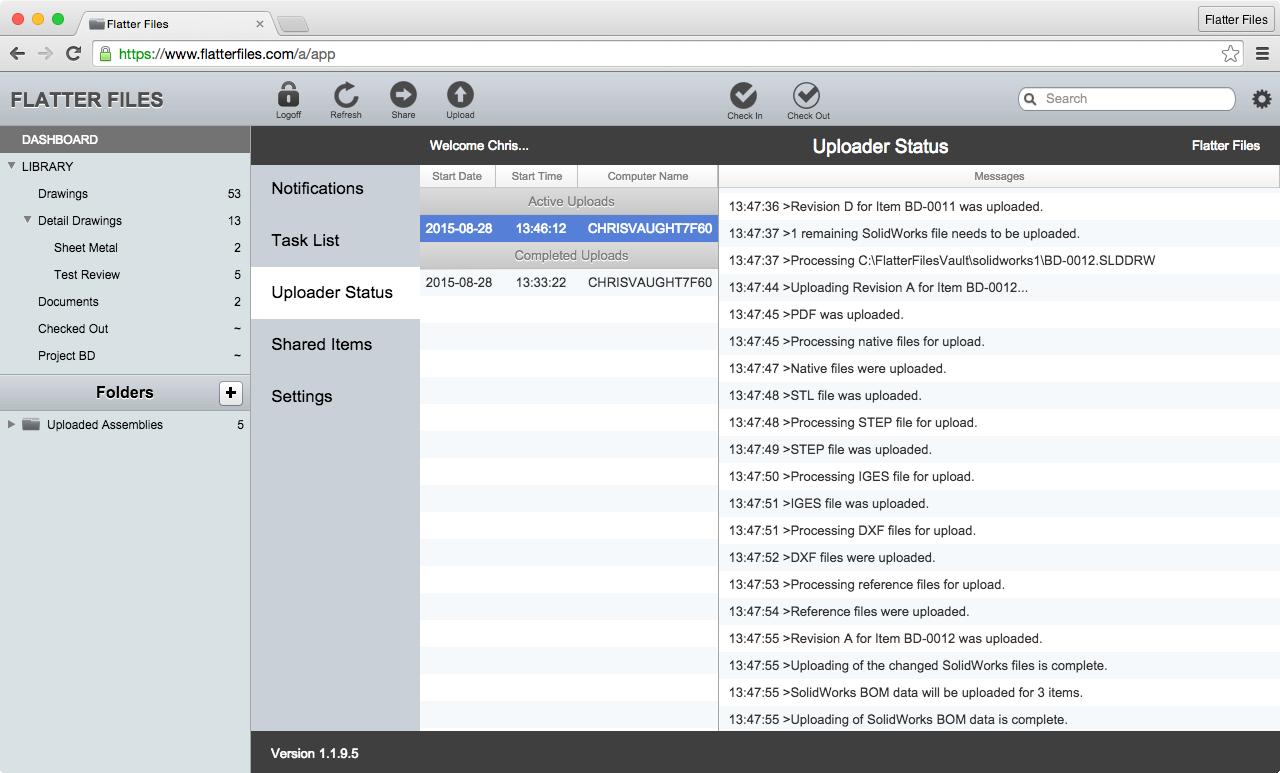The width and height of the screenshot is (1280, 773).
Task: Close the Flatter Files browser tab
Action: (260, 23)
